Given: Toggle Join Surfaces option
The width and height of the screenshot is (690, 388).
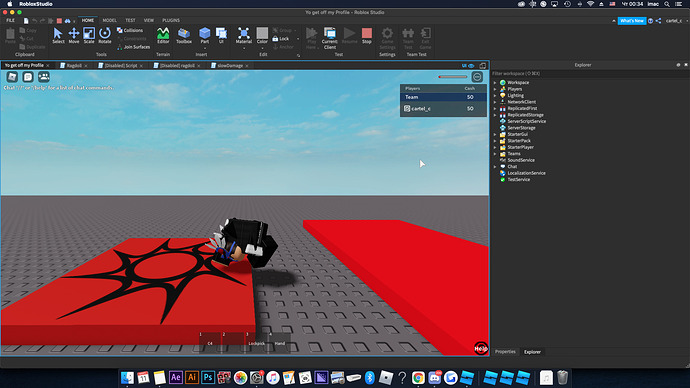Looking at the screenshot, I should [x=133, y=47].
